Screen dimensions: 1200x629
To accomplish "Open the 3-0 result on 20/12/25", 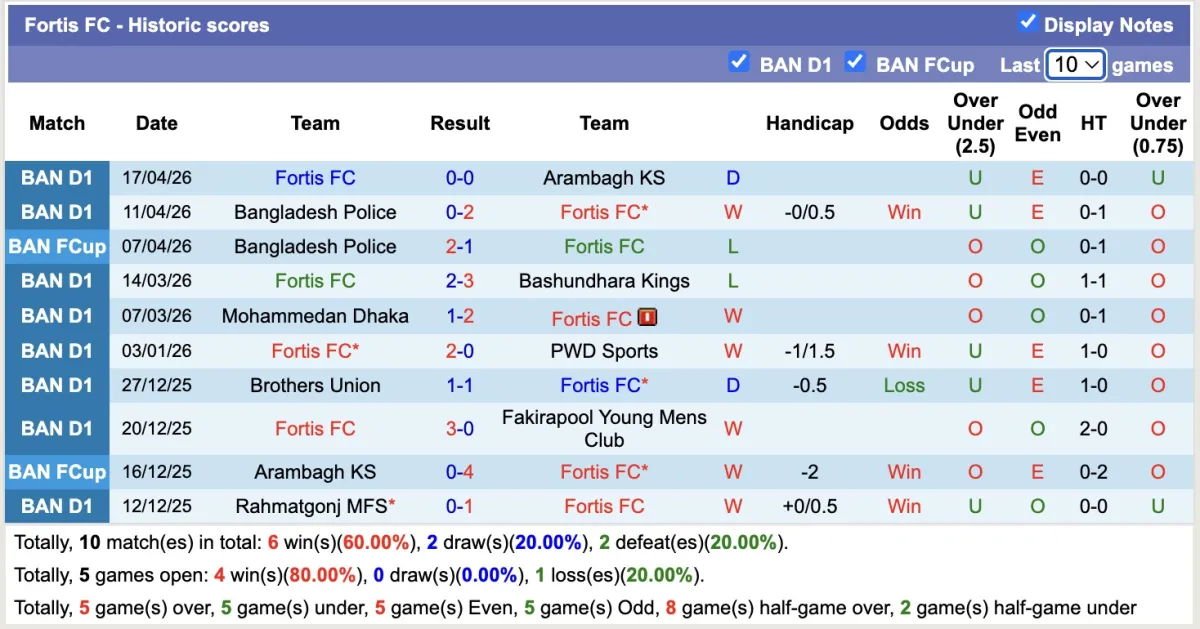I will coord(460,428).
